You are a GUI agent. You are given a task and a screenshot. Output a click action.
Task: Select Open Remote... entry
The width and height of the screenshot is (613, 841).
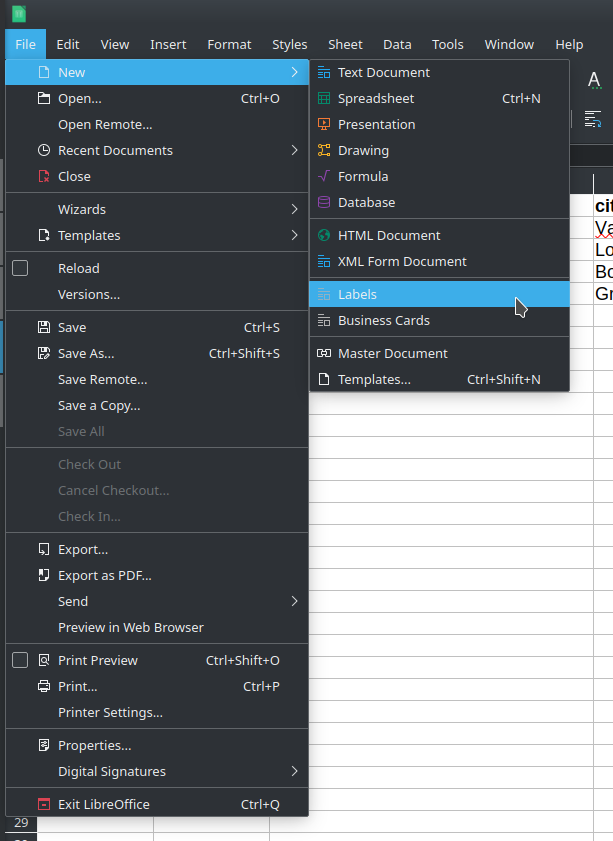(157, 124)
